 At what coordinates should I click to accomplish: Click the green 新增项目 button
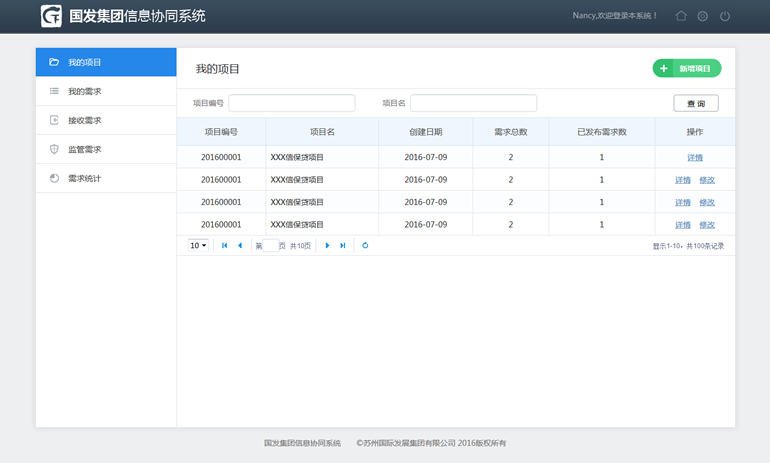(x=687, y=68)
